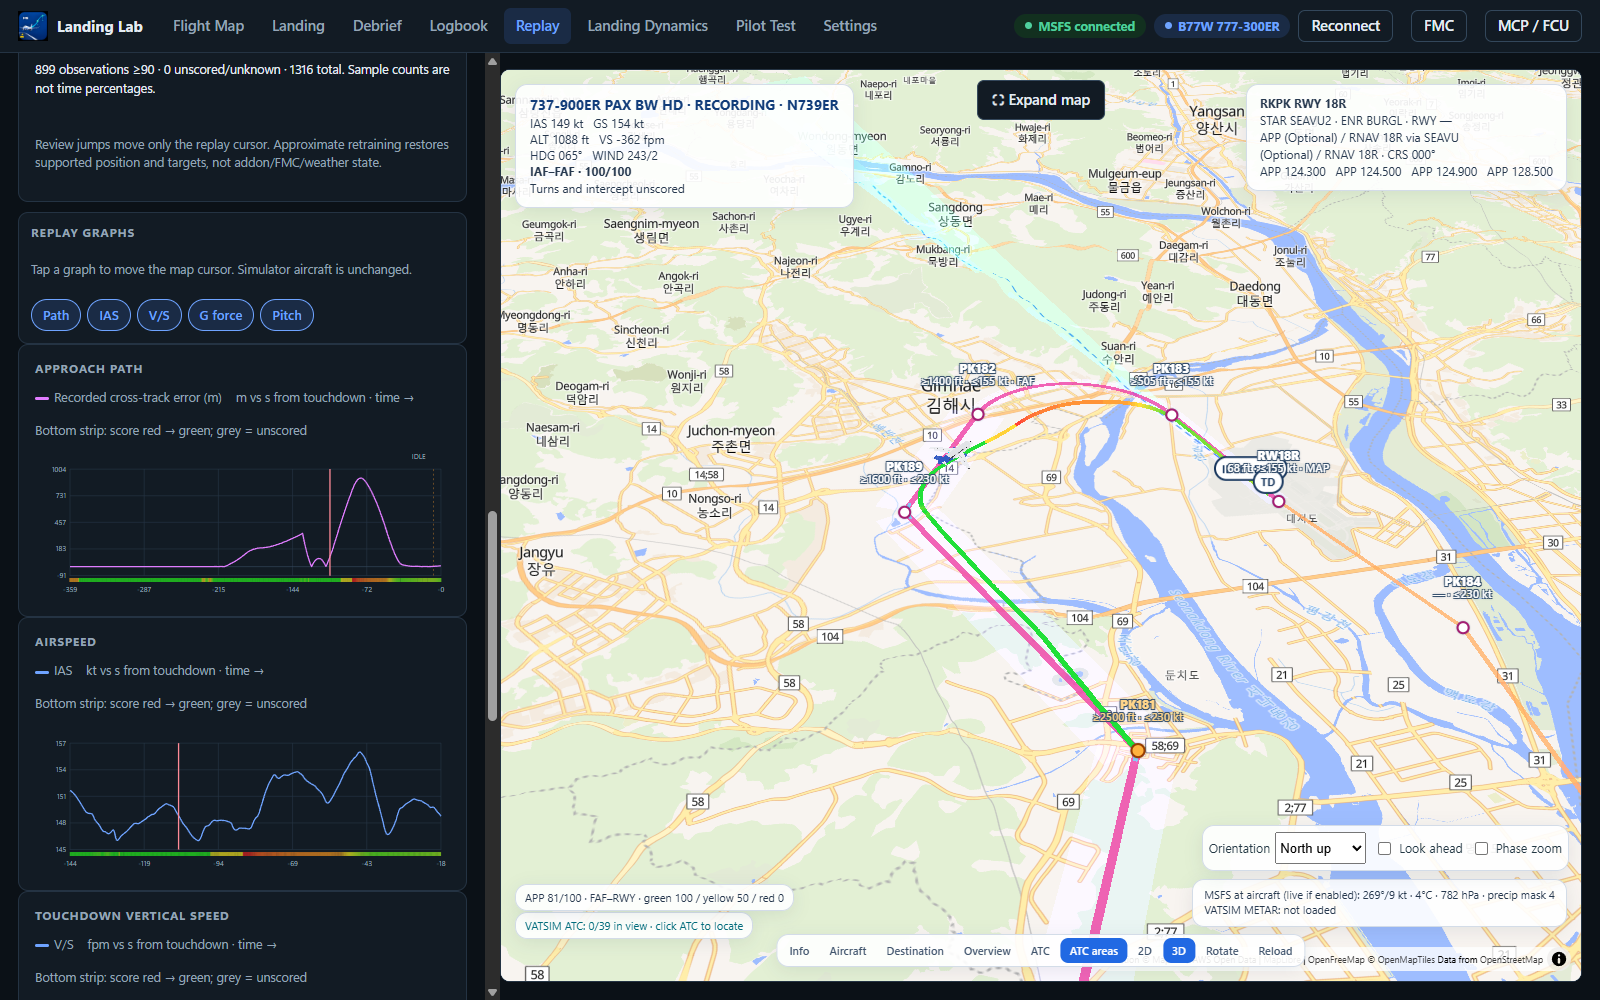Open the Landing Dynamics tab
The height and width of the screenshot is (1000, 1600).
[x=647, y=26]
